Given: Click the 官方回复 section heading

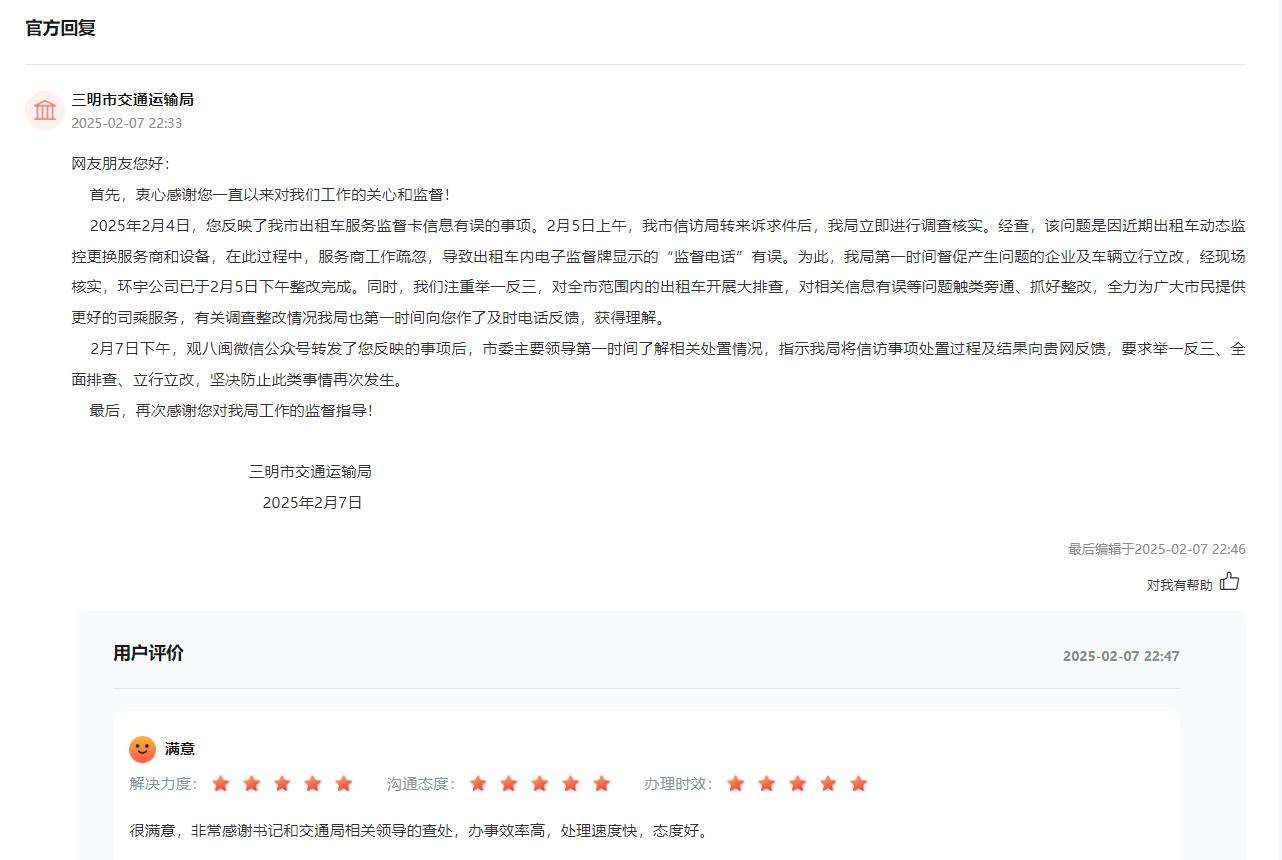Looking at the screenshot, I should tap(60, 28).
